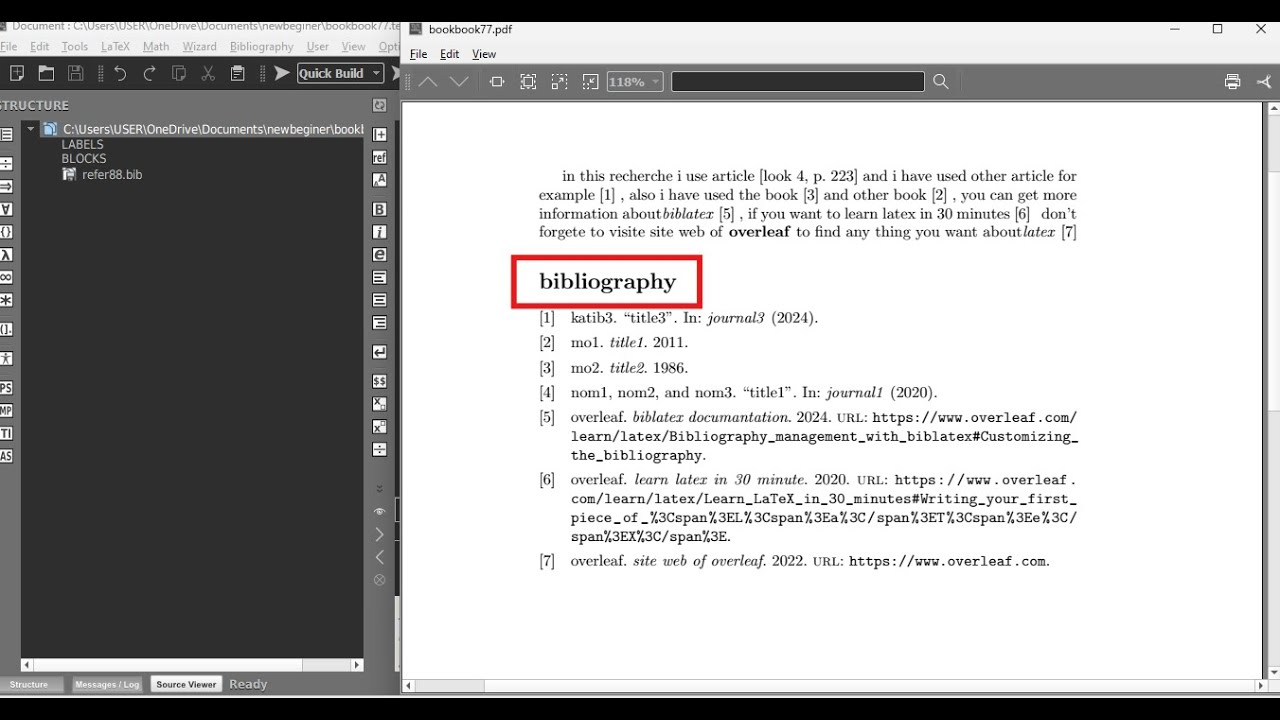Screen dimensions: 1280x720
Task: Switch to the Source Viewer tab
Action: coord(186,684)
